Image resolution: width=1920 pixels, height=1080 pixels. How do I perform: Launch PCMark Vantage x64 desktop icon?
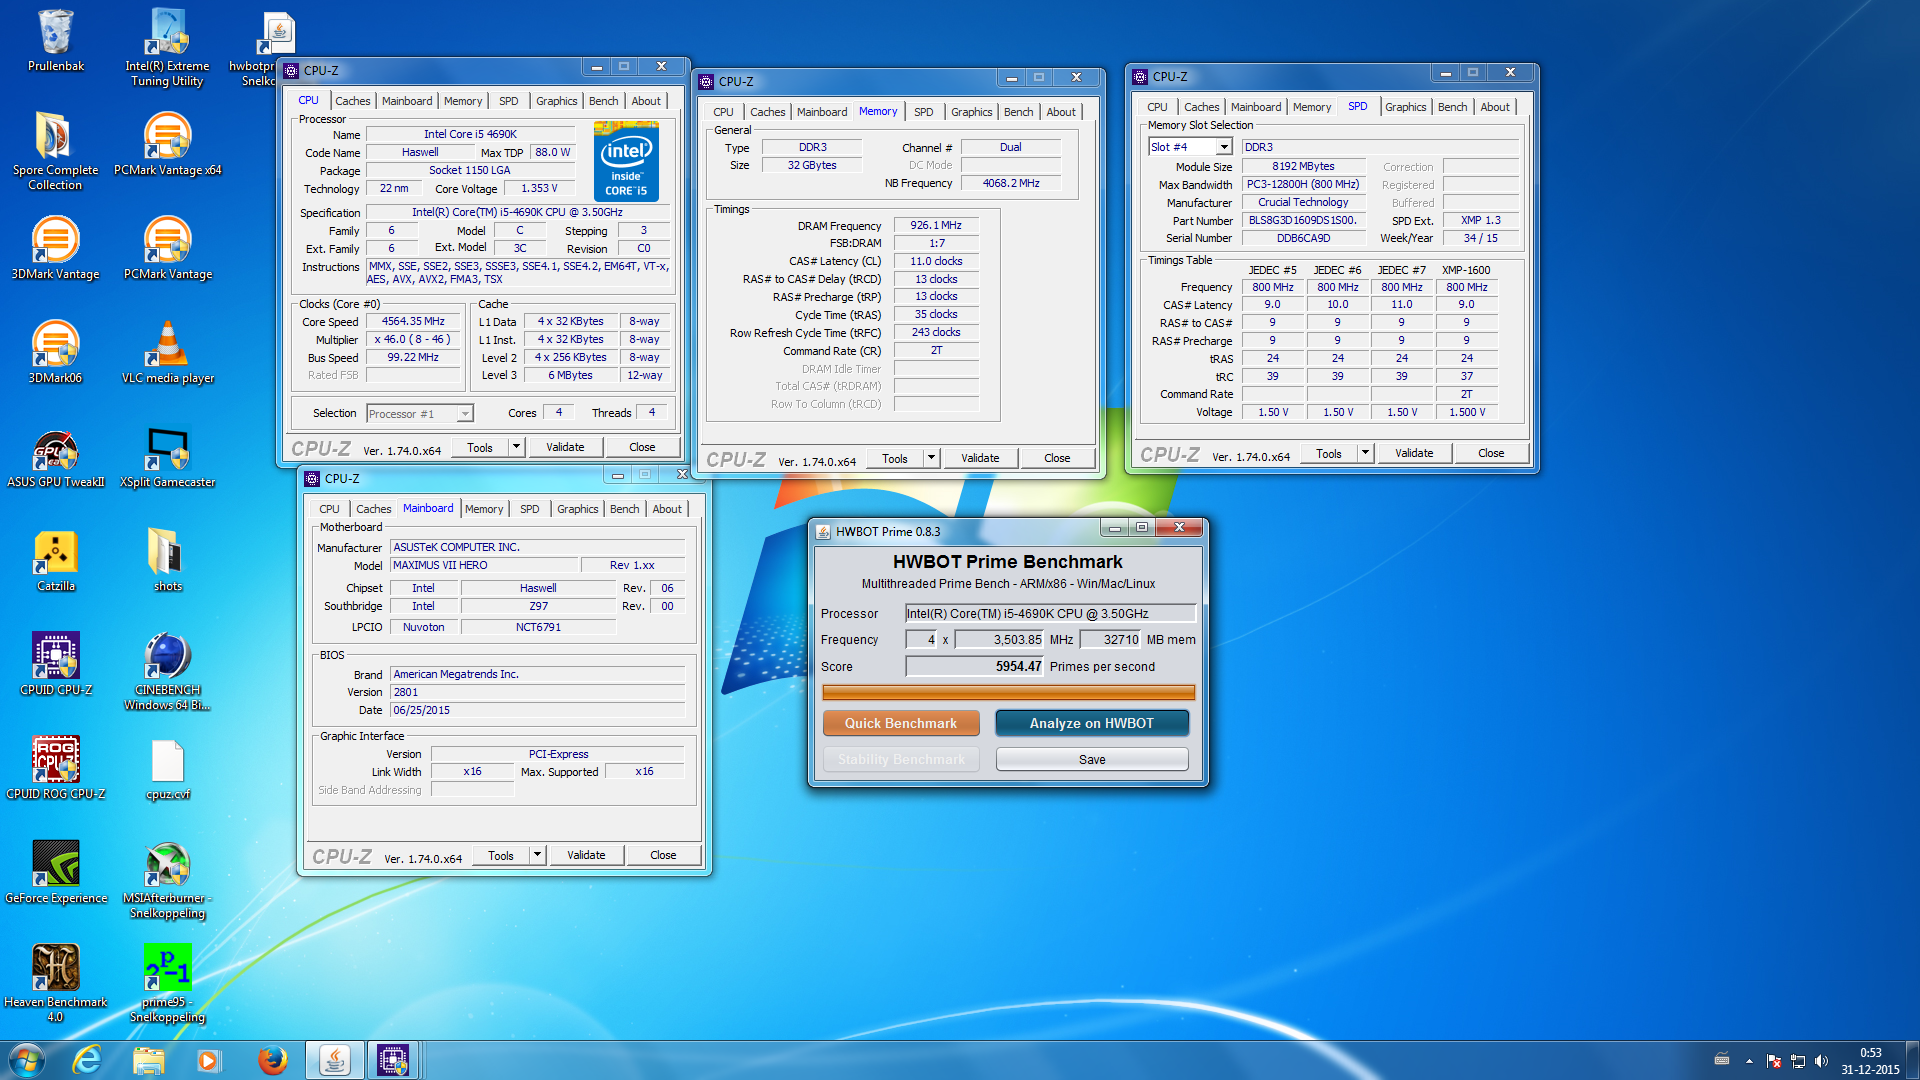click(167, 144)
